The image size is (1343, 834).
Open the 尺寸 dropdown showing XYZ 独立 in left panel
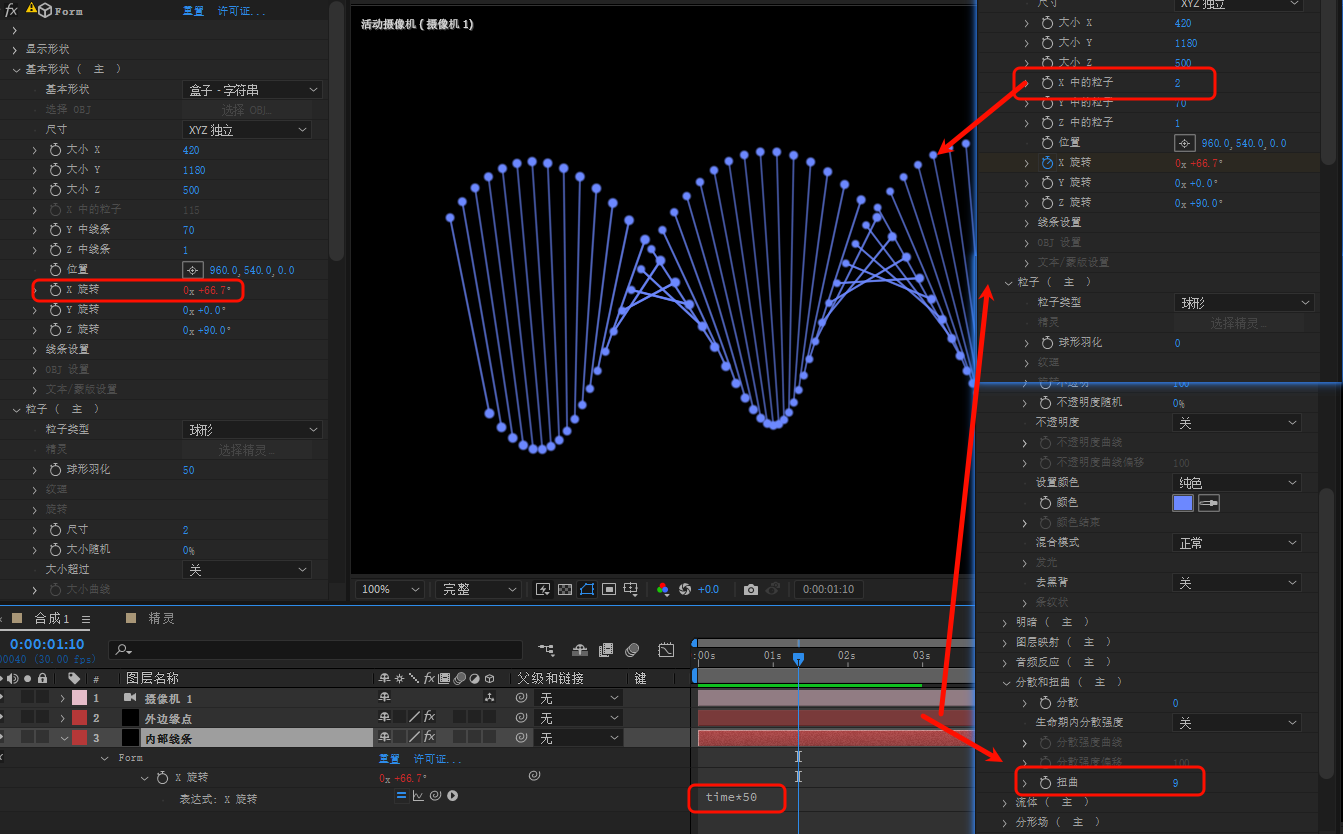point(247,130)
